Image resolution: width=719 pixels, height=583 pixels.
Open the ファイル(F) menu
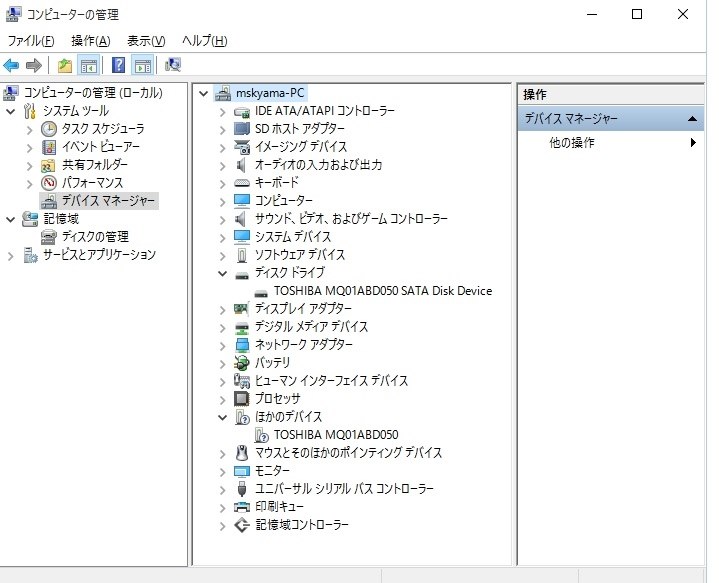[31, 41]
